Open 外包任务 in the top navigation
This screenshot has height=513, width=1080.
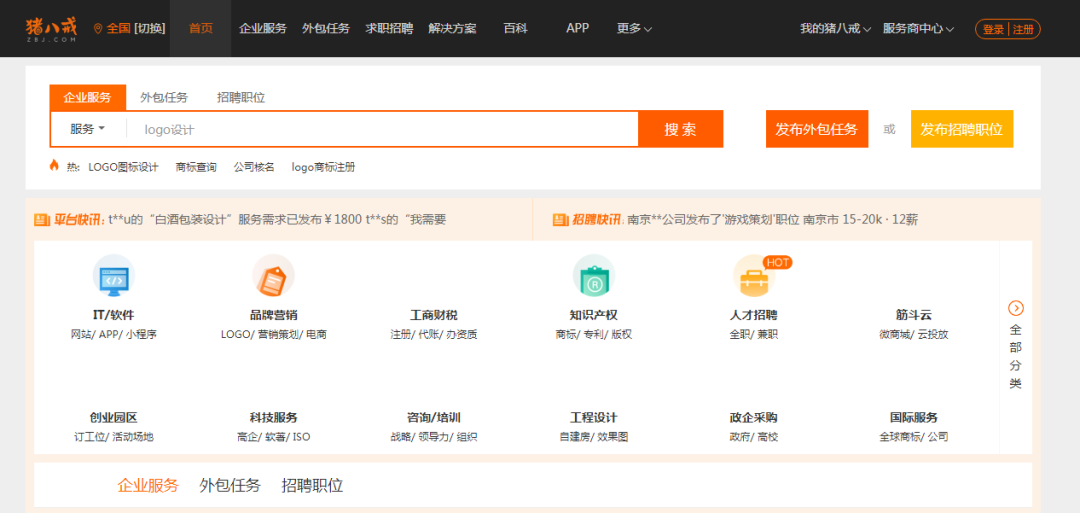pyautogui.click(x=326, y=28)
